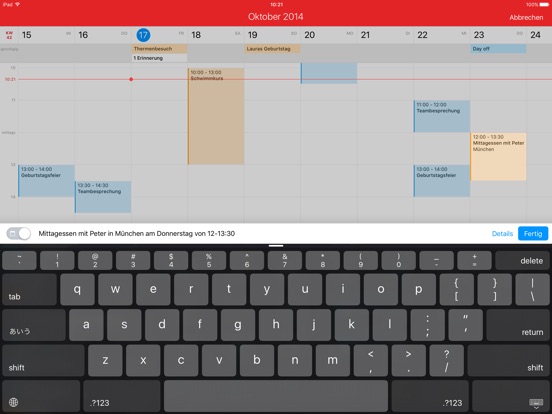Select today's date 17 in the header
The width and height of the screenshot is (552, 414).
tap(143, 35)
